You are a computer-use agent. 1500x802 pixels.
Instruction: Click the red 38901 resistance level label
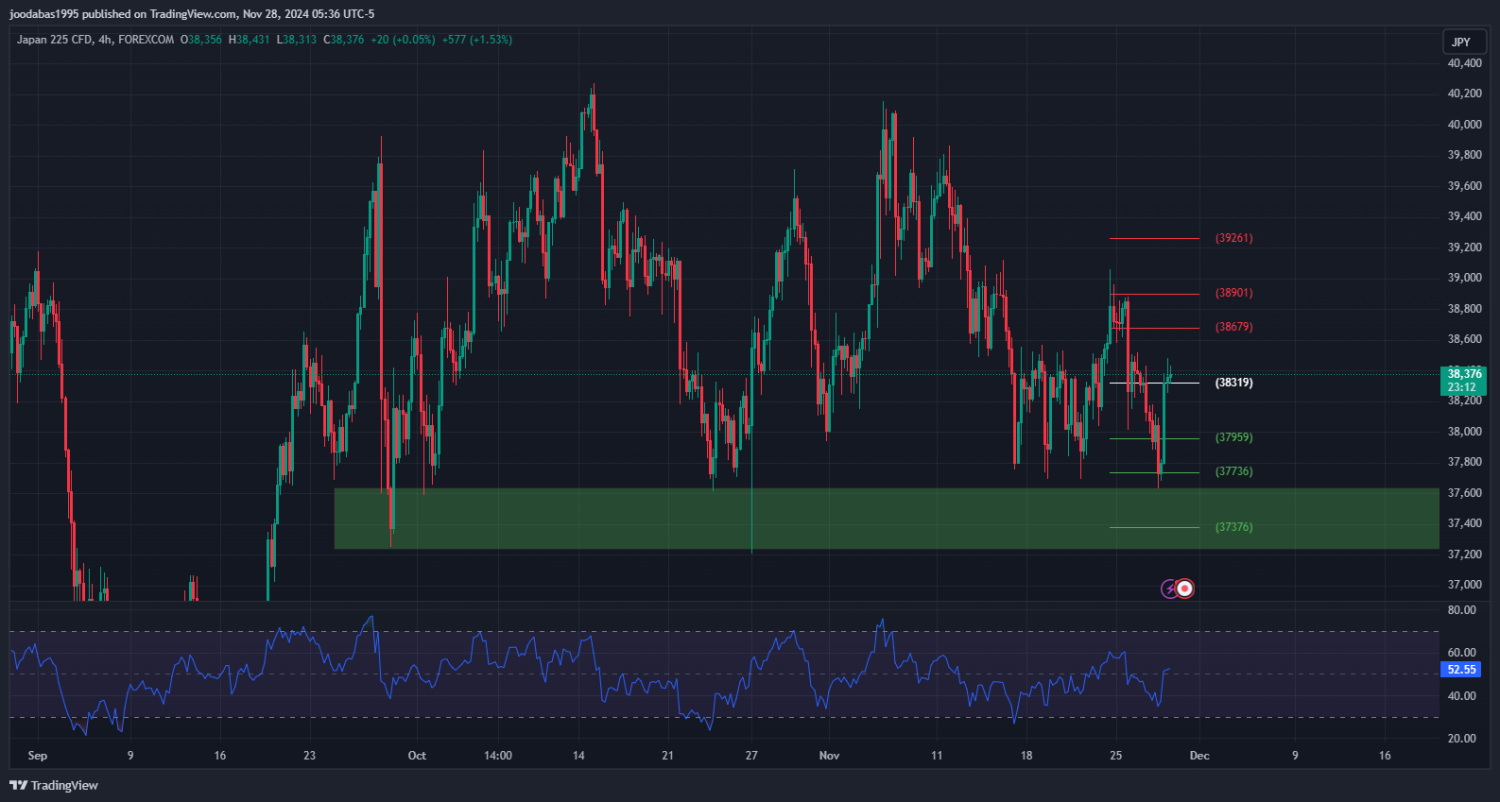(1234, 294)
